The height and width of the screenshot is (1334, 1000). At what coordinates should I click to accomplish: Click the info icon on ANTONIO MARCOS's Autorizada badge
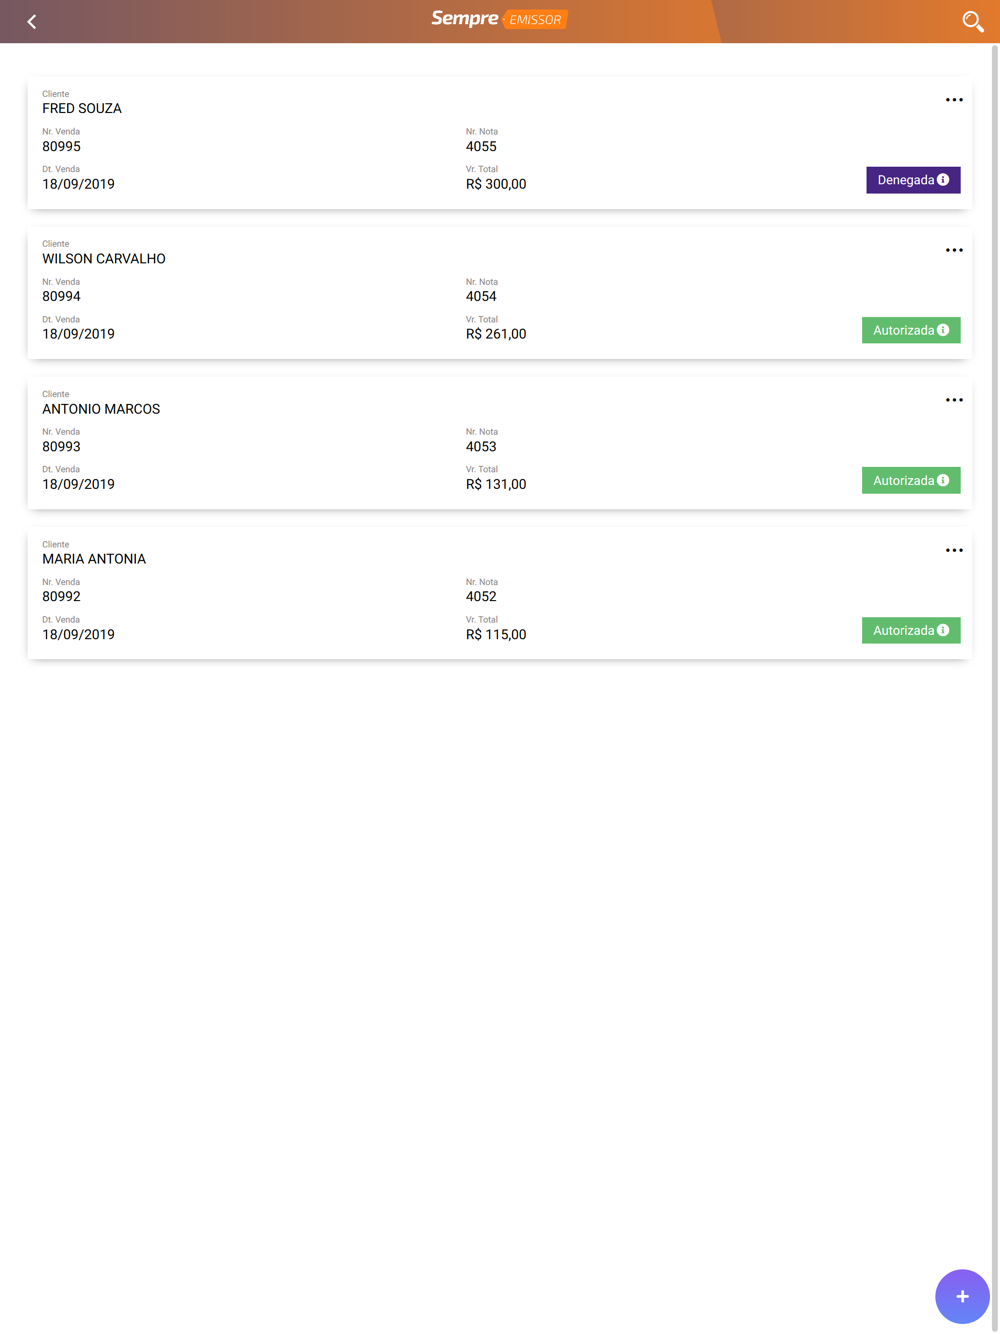(943, 481)
